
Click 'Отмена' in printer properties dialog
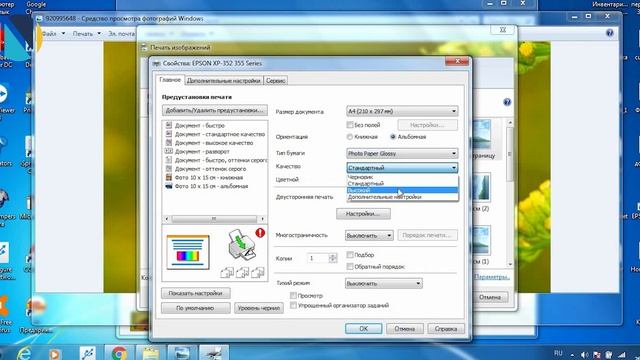coord(404,329)
